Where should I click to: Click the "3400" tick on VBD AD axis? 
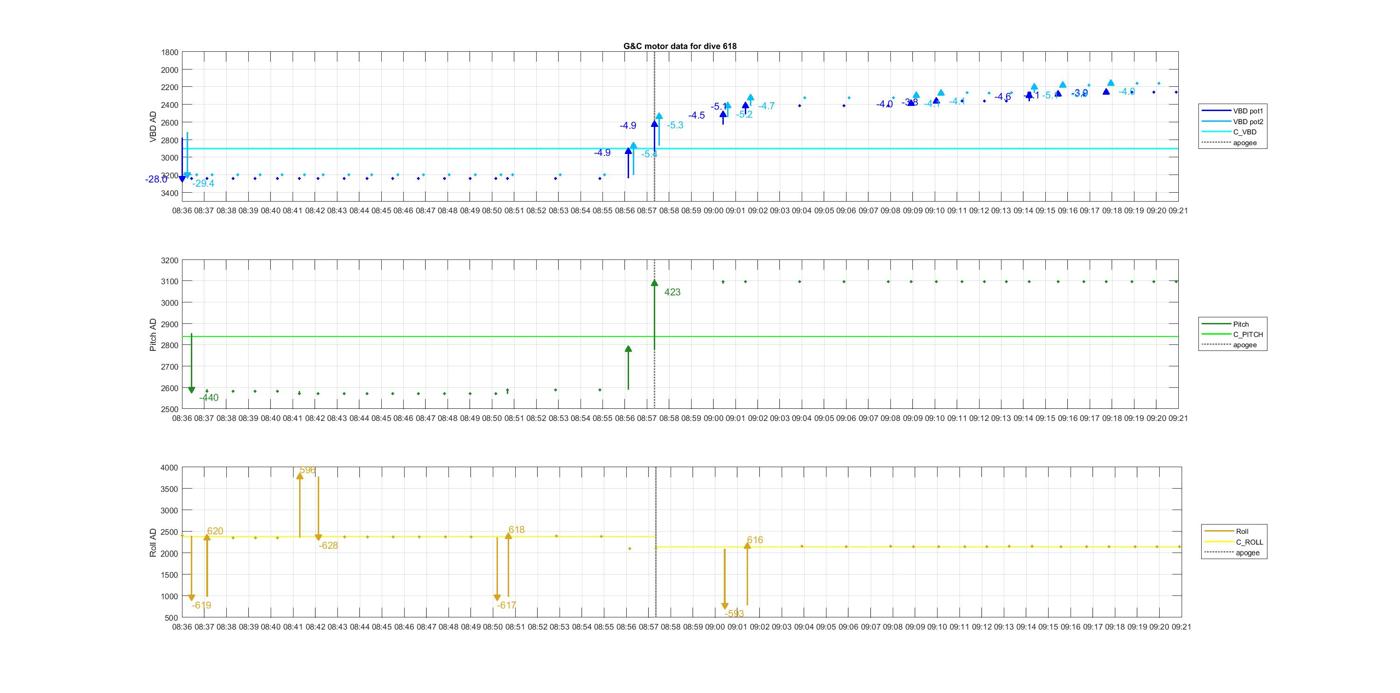[x=170, y=193]
